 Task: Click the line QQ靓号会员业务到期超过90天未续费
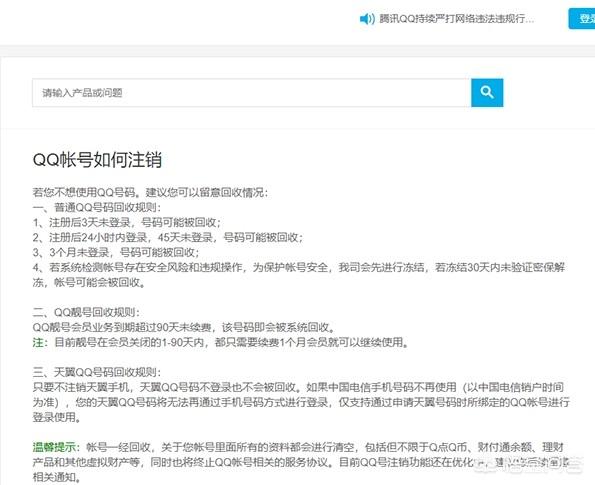pos(184,327)
